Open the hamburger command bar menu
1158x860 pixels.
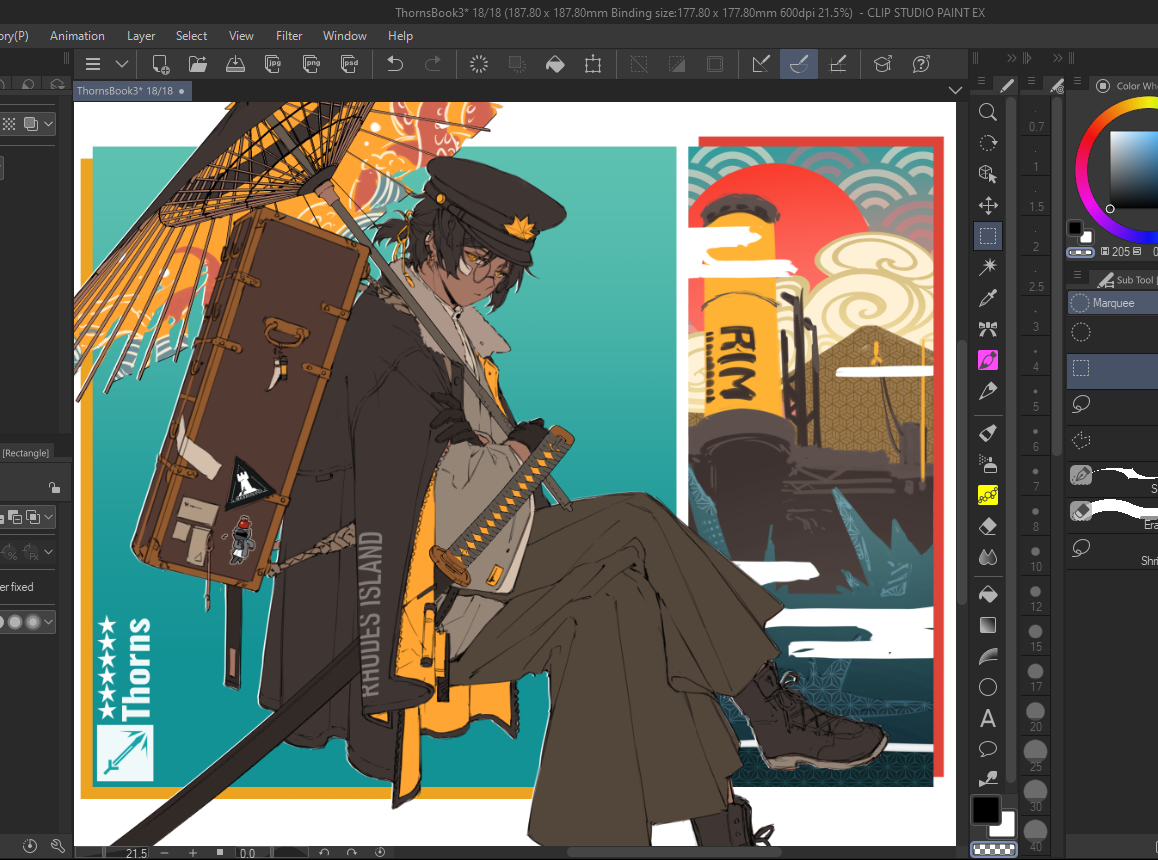[x=93, y=64]
